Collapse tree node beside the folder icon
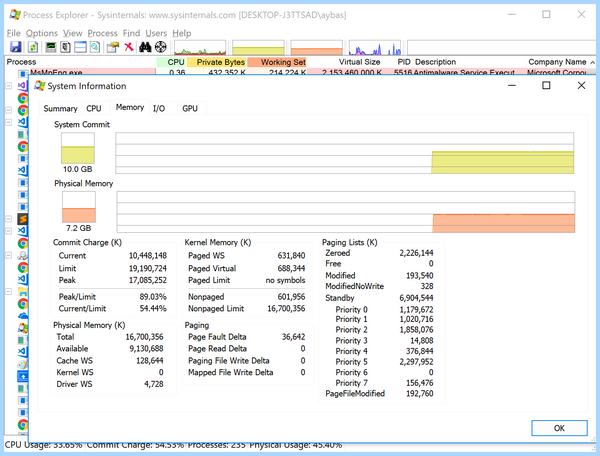 (x=8, y=292)
